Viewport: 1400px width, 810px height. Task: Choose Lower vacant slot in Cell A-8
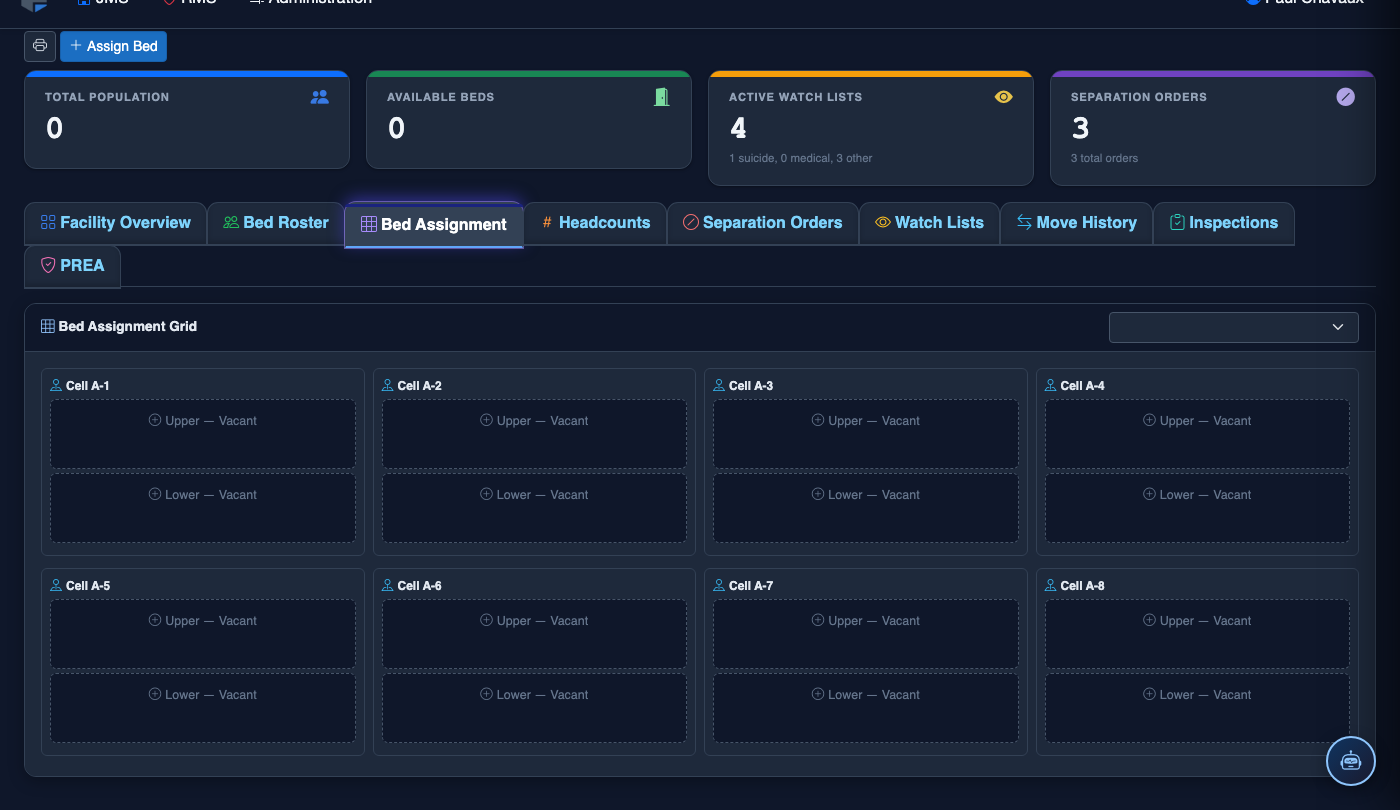coord(1197,708)
